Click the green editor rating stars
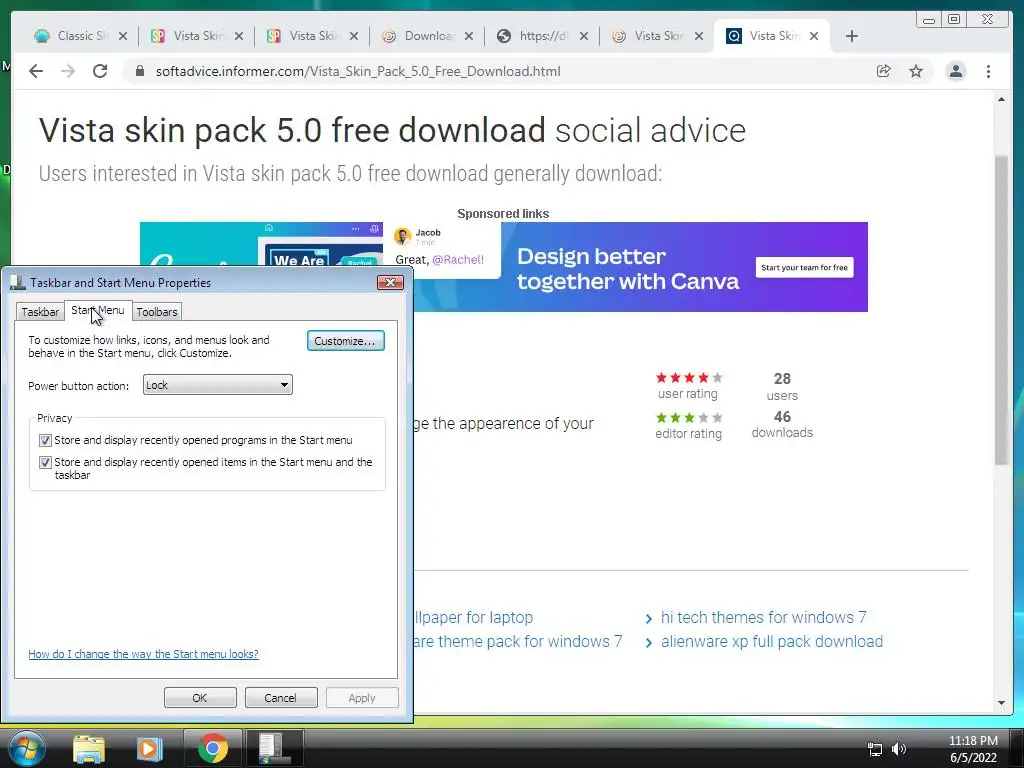The width and height of the screenshot is (1024, 768). 689,417
